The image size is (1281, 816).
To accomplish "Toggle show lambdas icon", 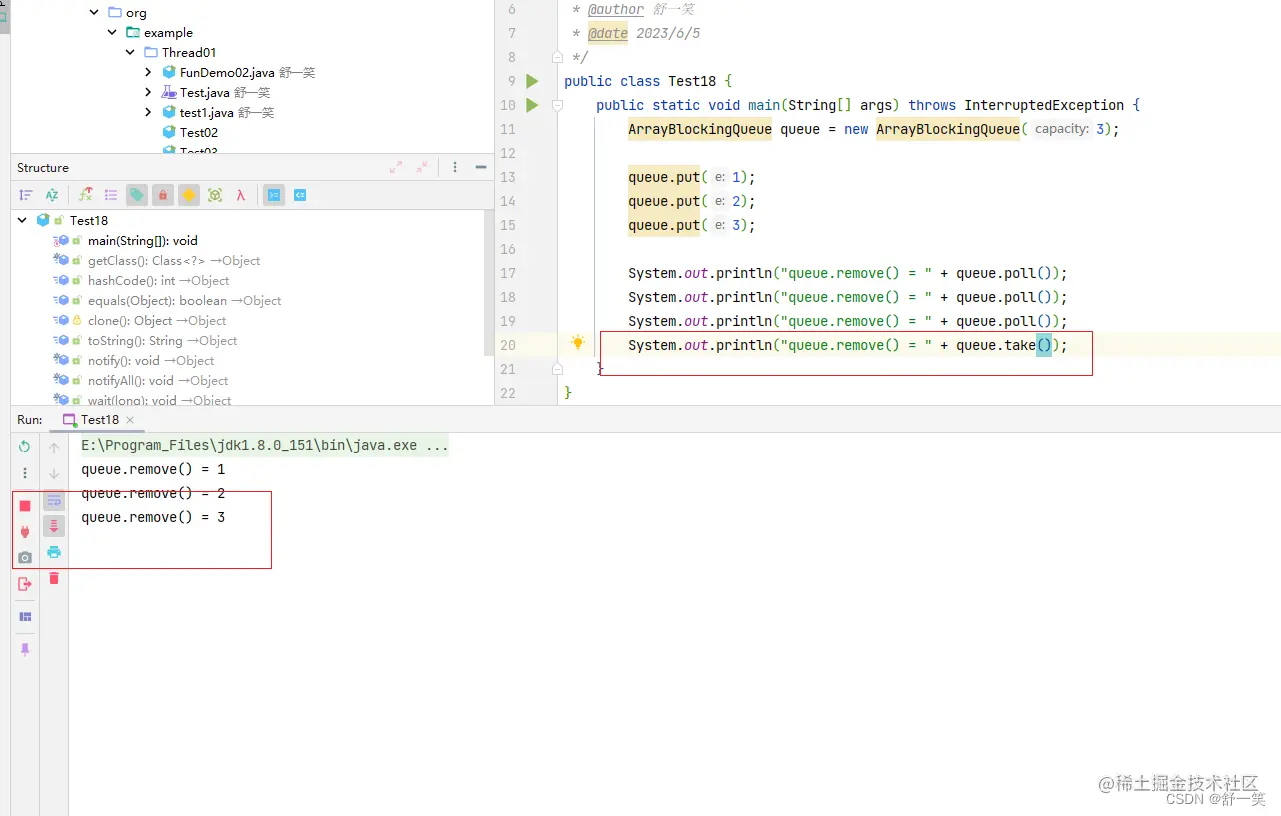I will pos(241,195).
